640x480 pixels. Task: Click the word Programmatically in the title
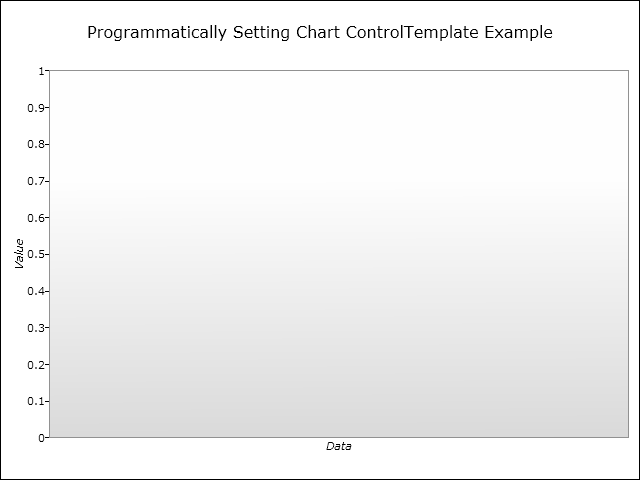157,33
